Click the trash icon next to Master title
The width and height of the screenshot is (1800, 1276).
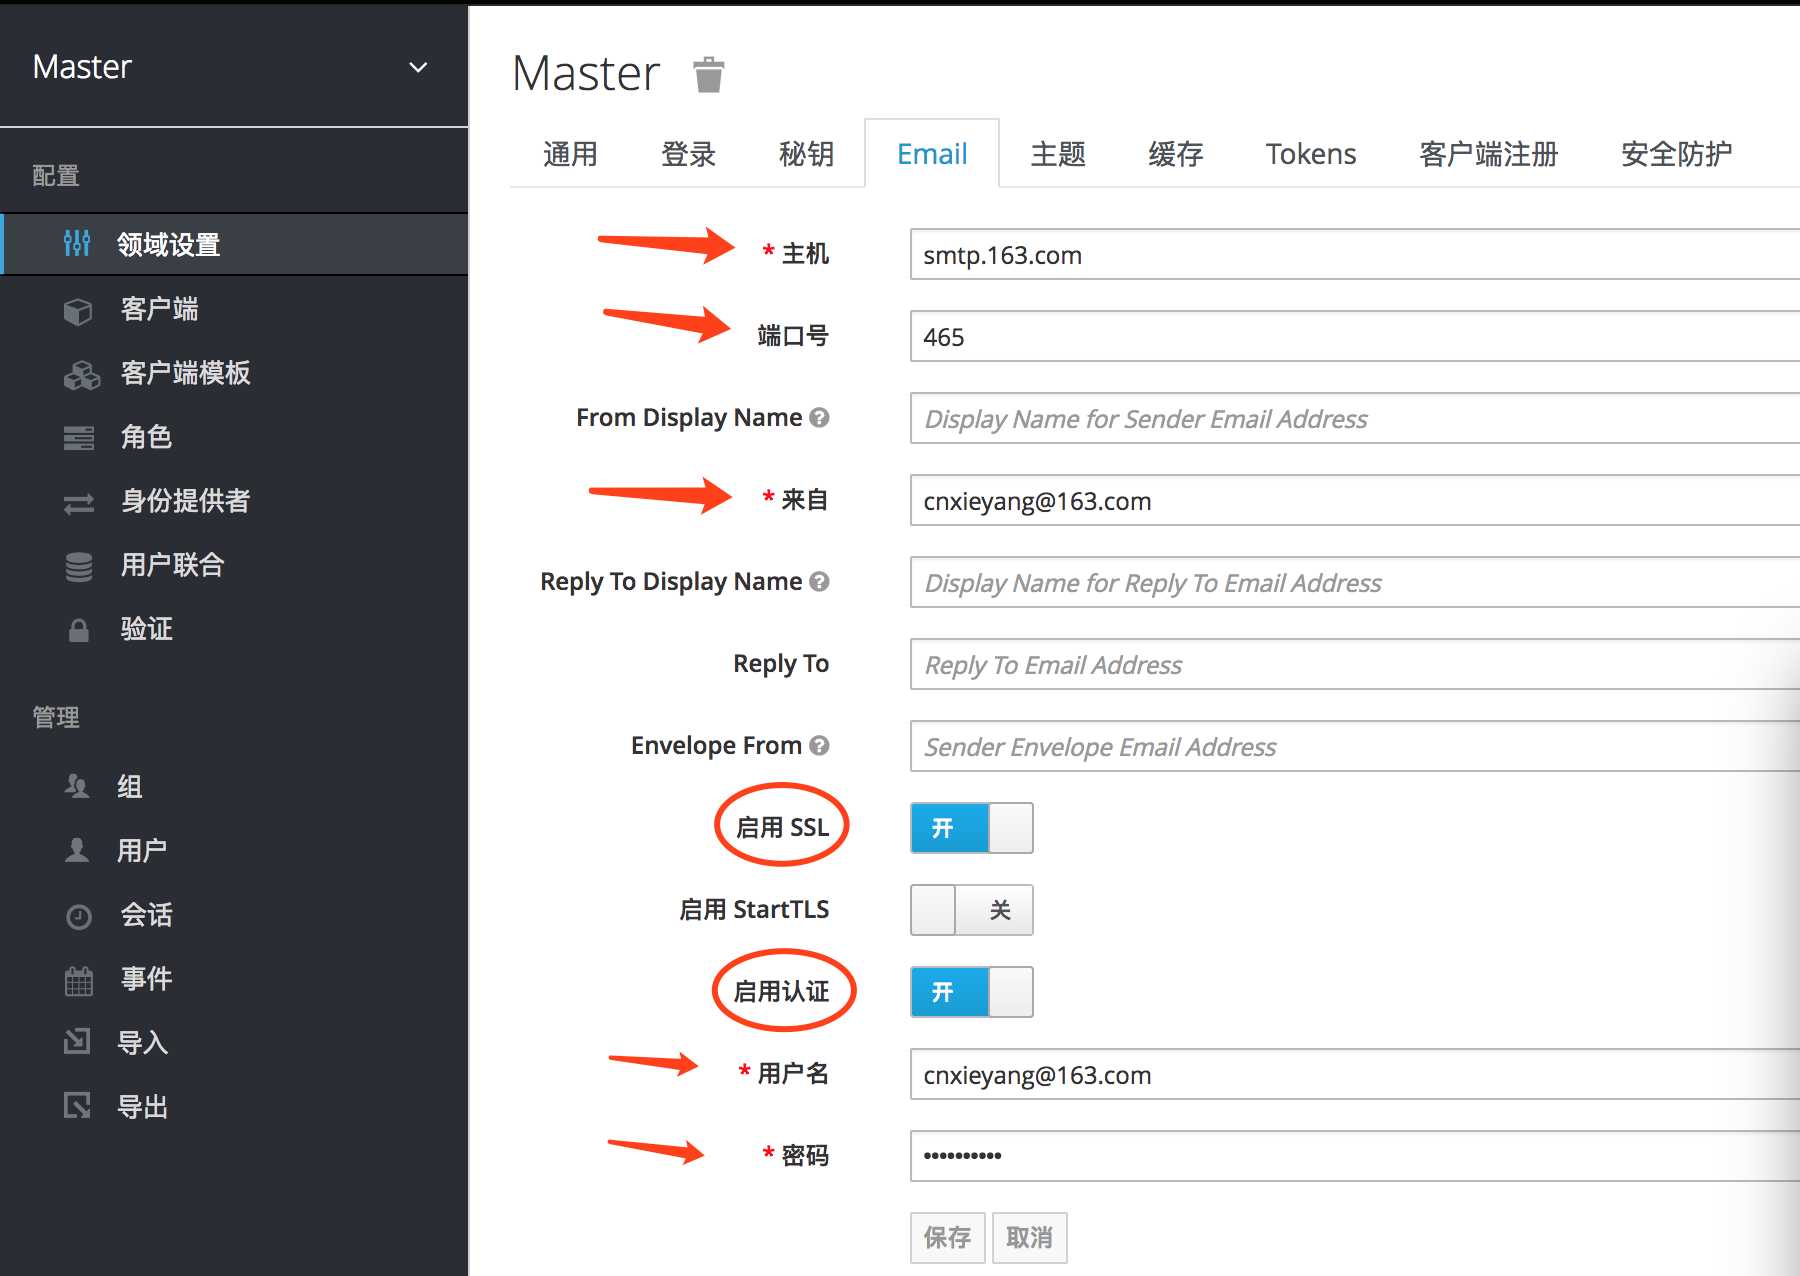(708, 75)
